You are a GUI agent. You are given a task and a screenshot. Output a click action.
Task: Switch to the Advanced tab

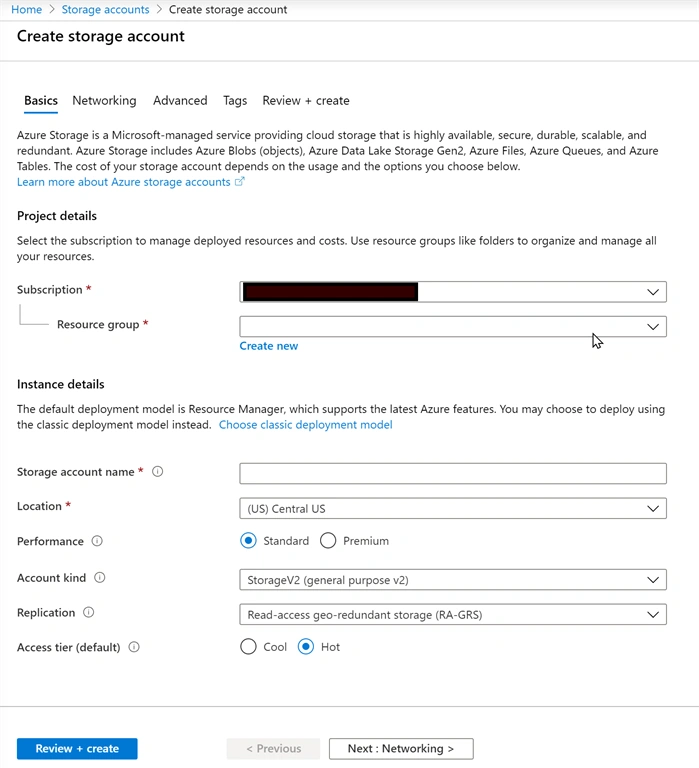(x=180, y=100)
